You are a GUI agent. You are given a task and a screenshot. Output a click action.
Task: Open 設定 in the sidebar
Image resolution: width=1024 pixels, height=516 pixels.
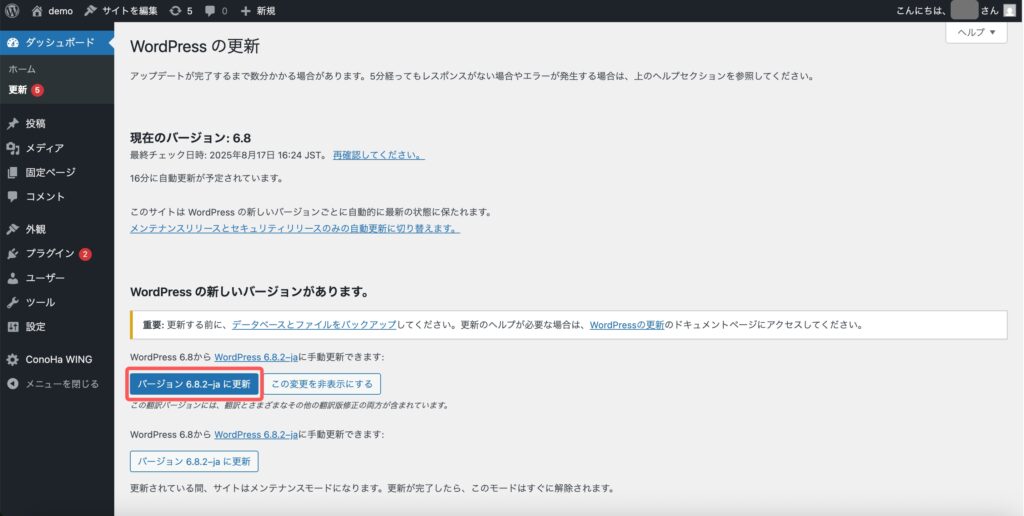[35, 327]
